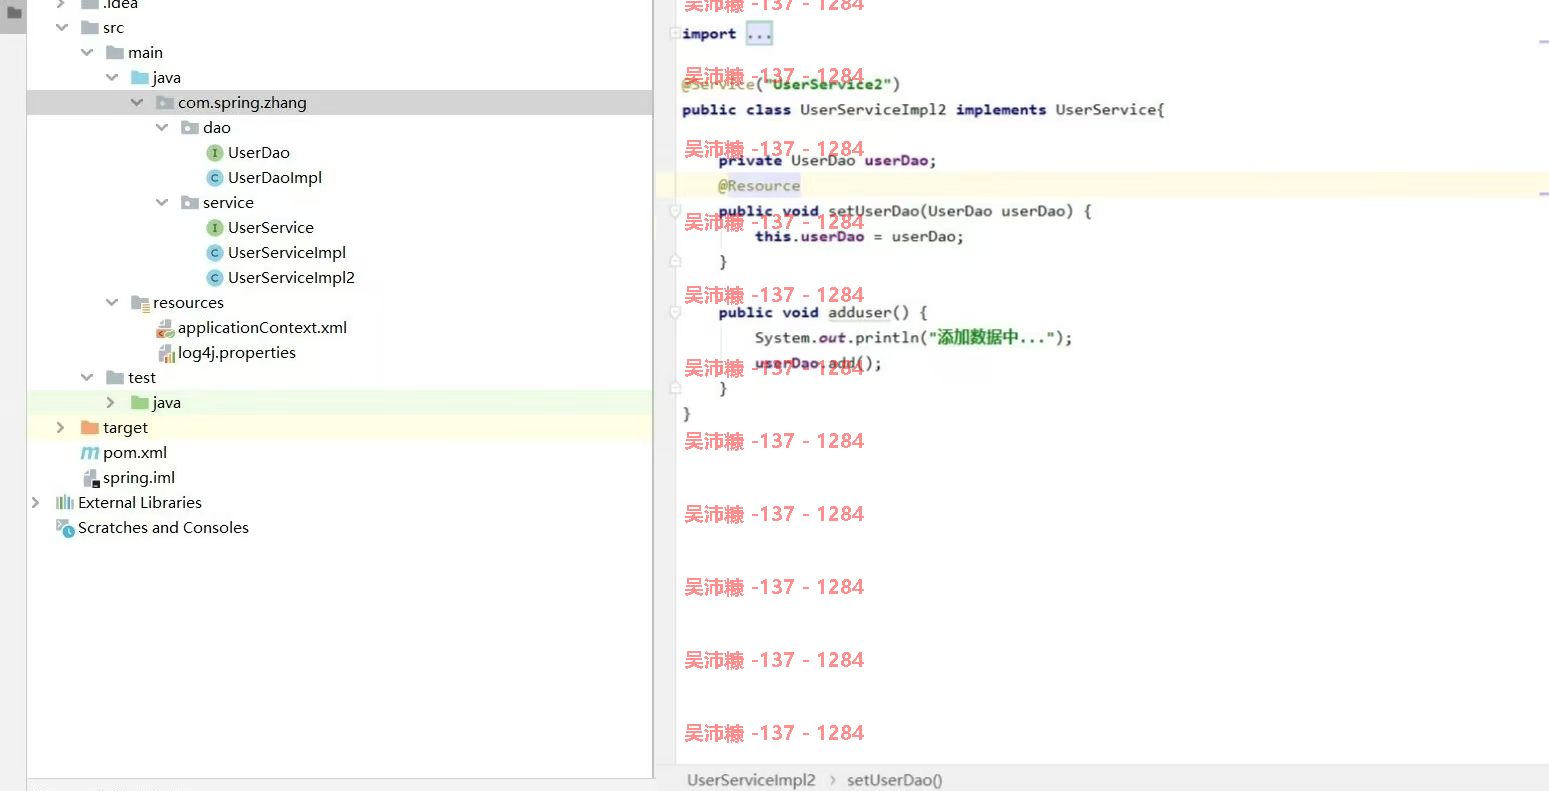The image size is (1549, 791).
Task: Select UserServiceImpl in the project tree
Action: point(287,253)
